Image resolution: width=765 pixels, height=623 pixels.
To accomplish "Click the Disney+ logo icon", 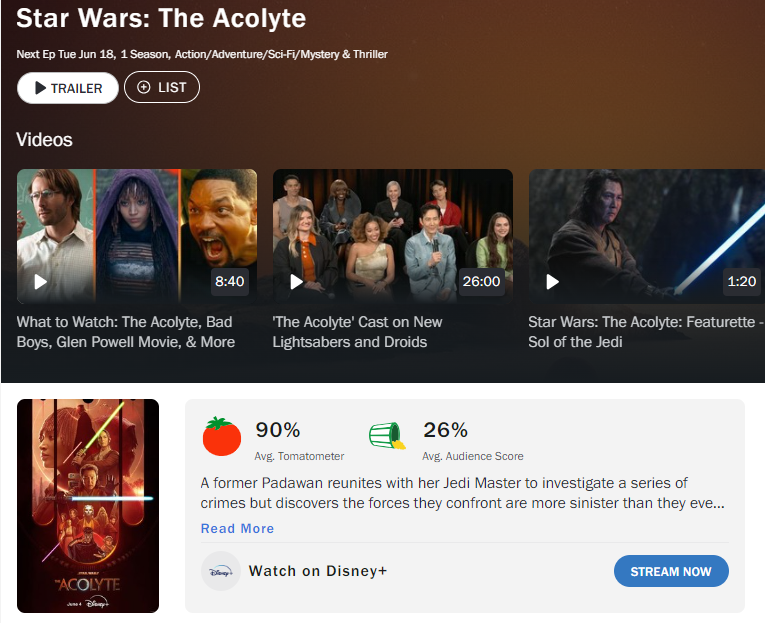I will tap(221, 571).
